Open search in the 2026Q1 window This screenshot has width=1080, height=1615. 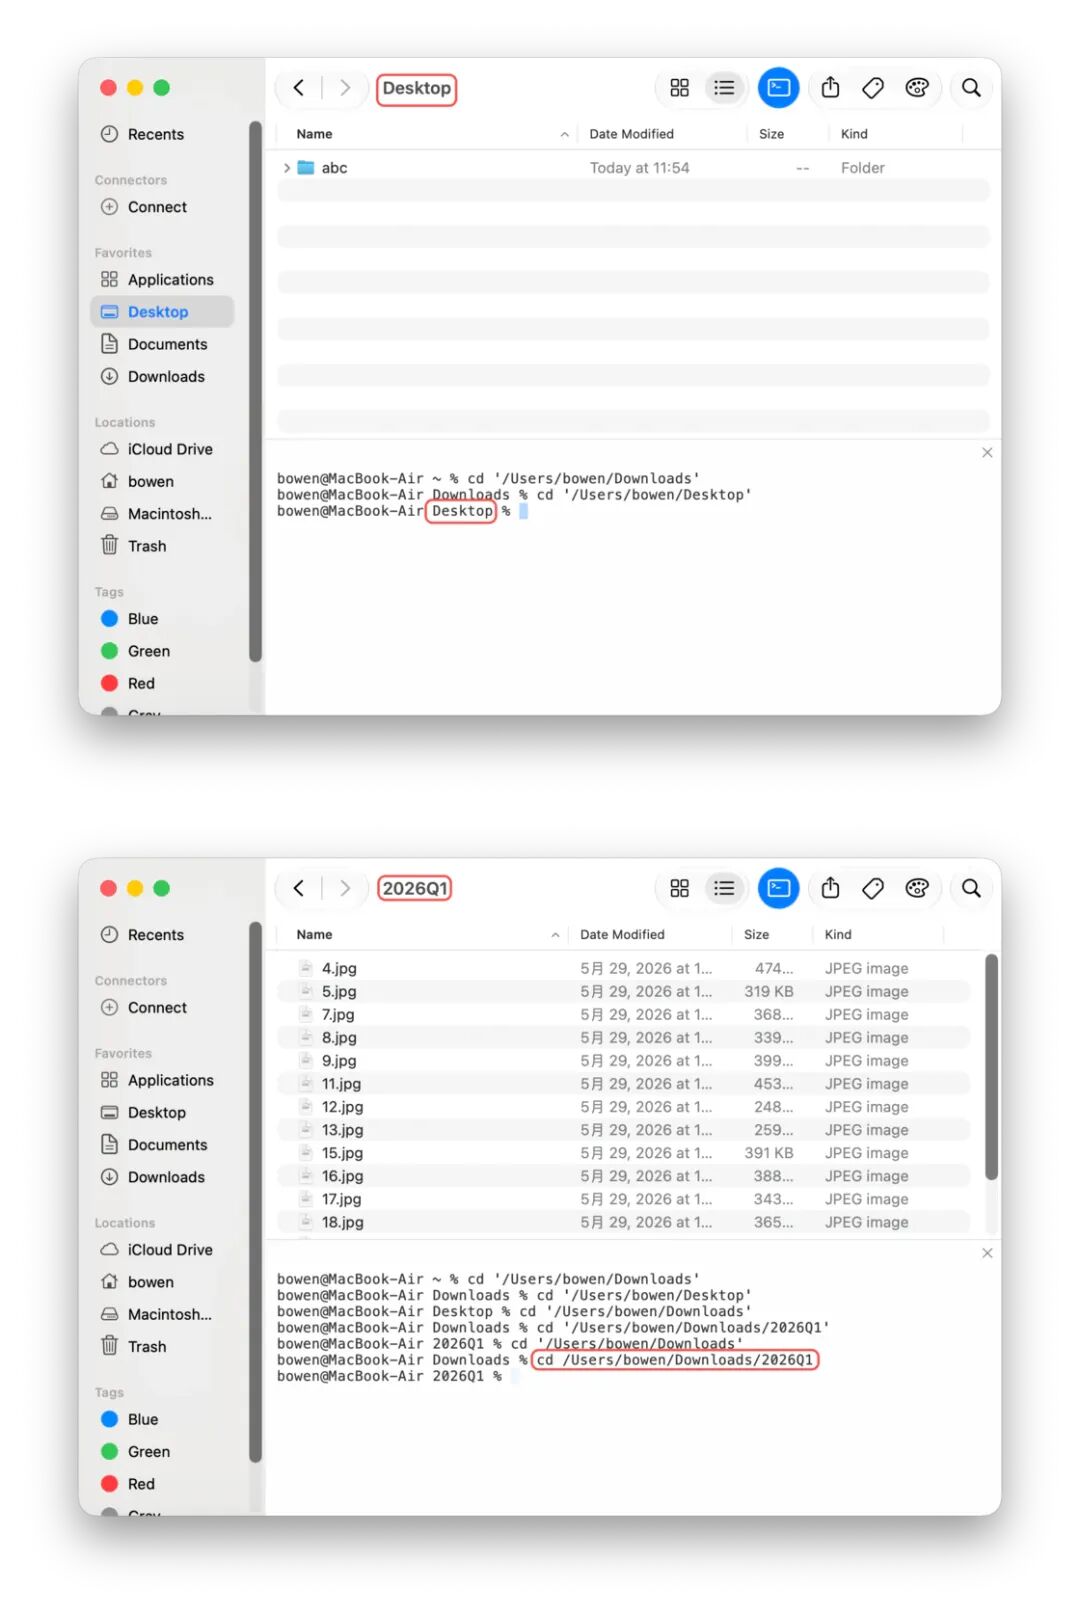coord(971,888)
